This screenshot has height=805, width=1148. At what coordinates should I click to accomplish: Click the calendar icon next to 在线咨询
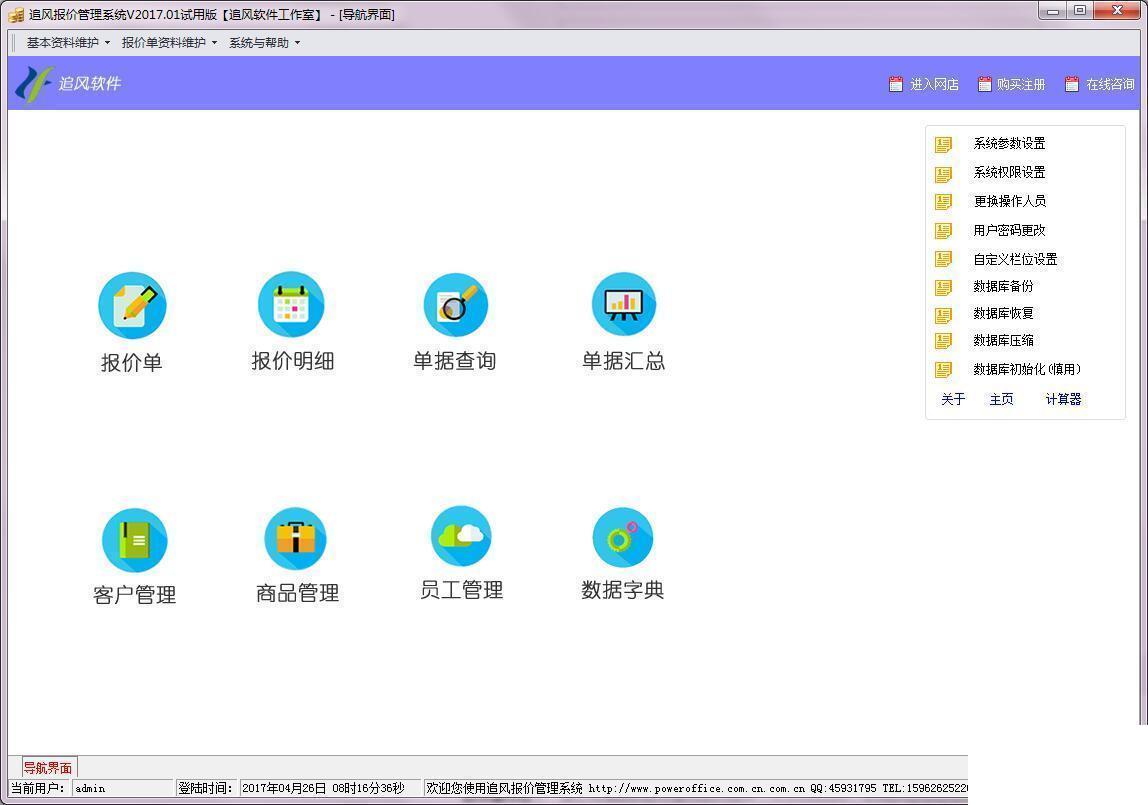click(1072, 84)
